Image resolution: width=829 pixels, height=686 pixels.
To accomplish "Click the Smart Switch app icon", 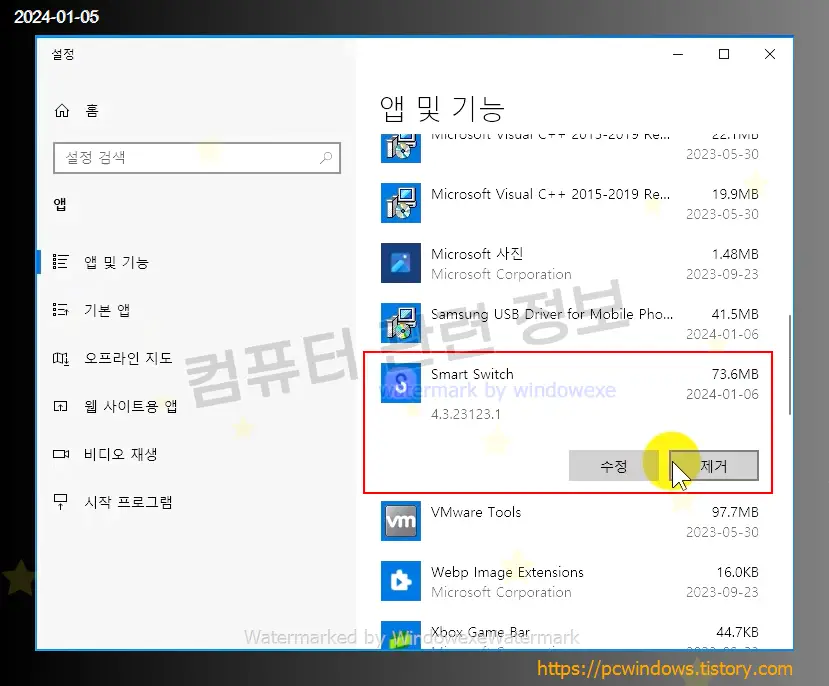I will tap(401, 383).
